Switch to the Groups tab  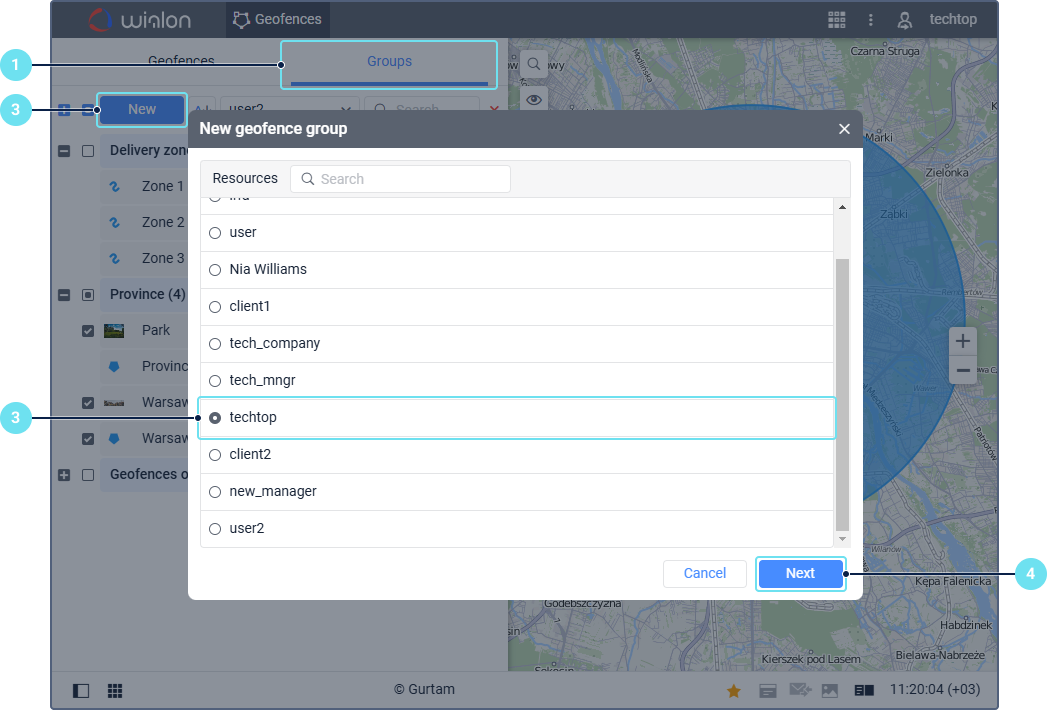click(x=389, y=62)
